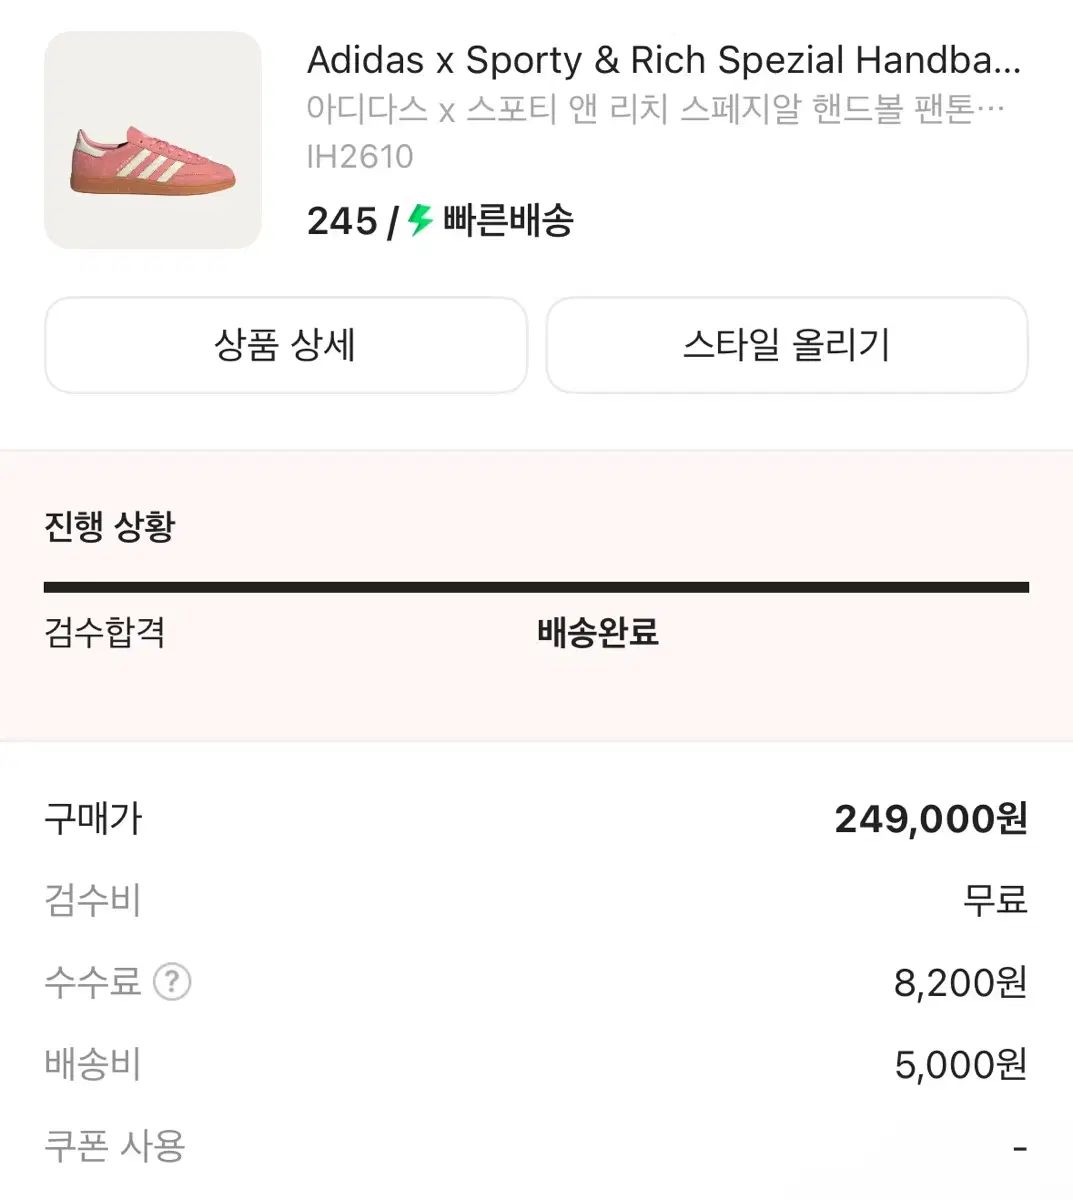
Task: Click the 249,000원 purchase price
Action: [930, 819]
